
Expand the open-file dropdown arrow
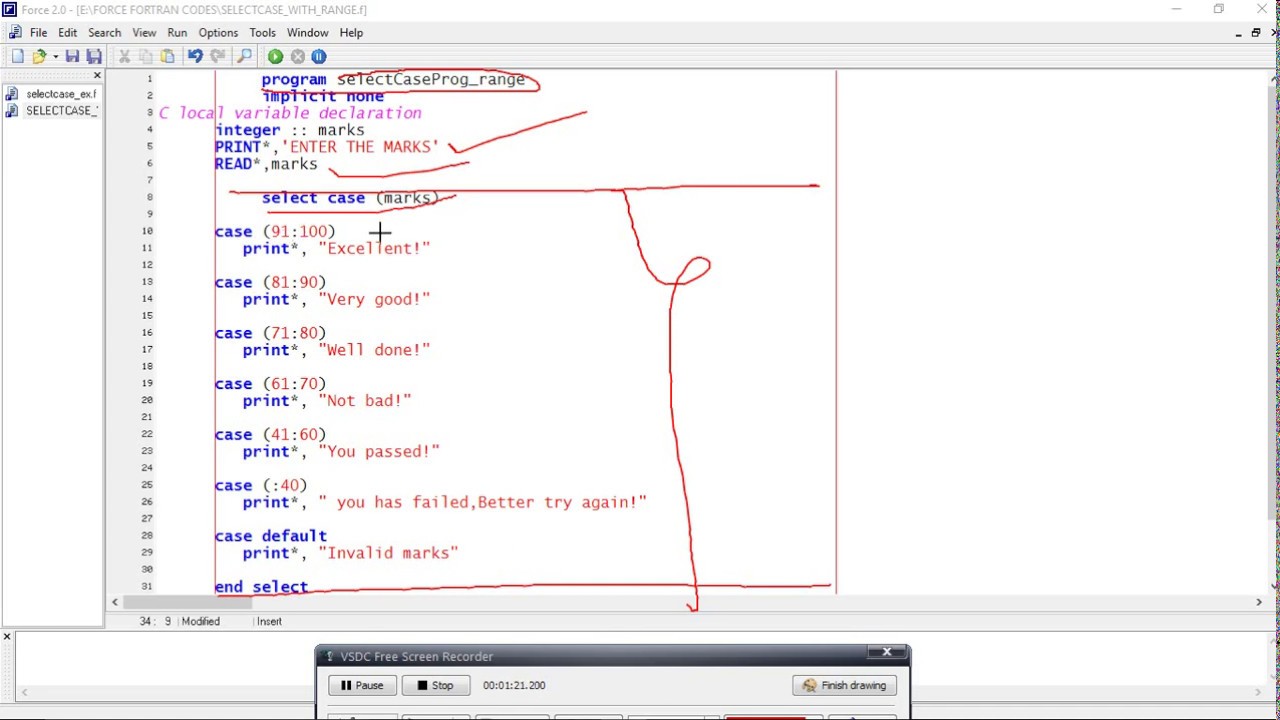pyautogui.click(x=54, y=57)
